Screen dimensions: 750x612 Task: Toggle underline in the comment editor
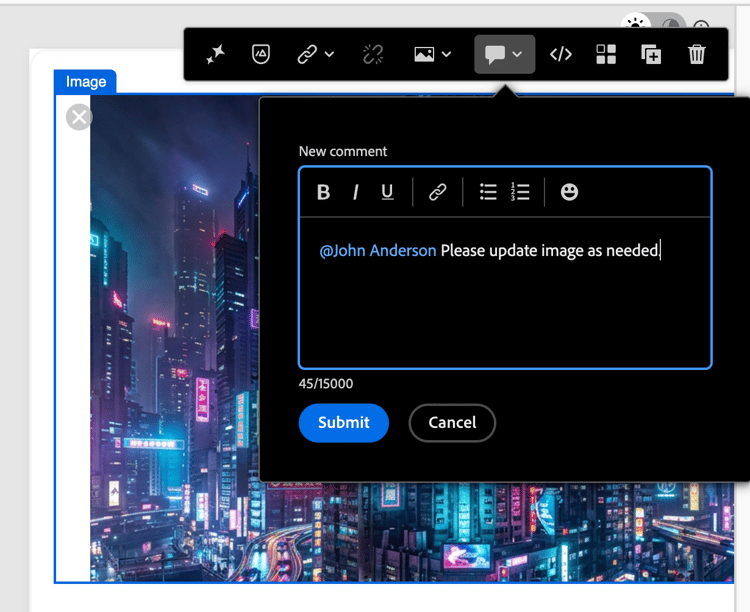point(387,192)
